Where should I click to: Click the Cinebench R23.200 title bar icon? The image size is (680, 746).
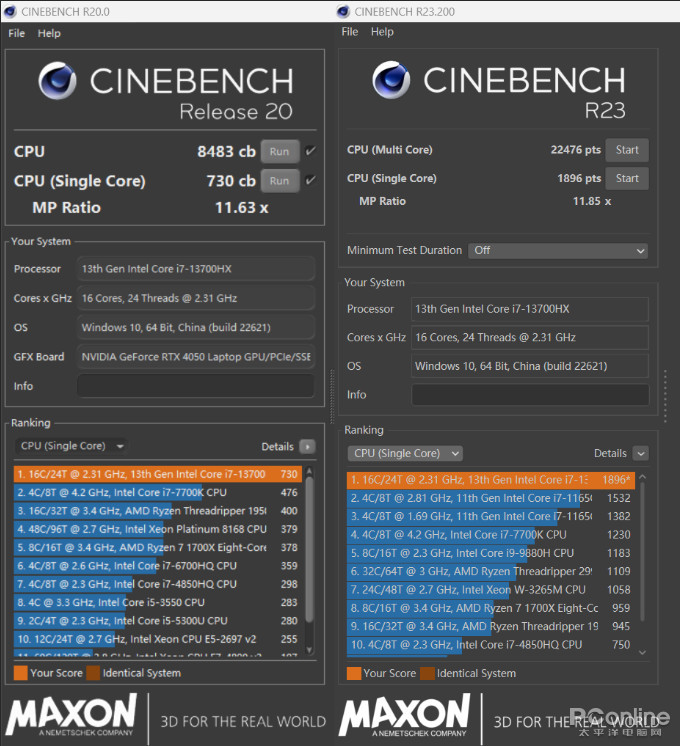click(343, 11)
